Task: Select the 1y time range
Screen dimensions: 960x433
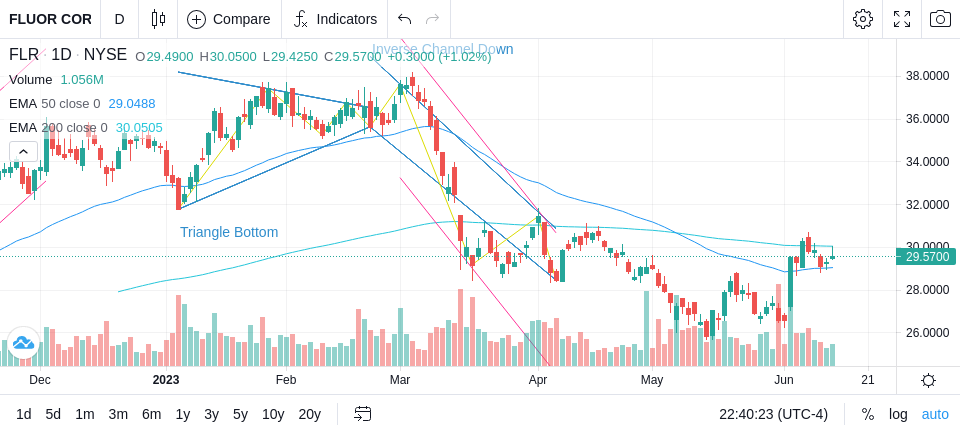Action: tap(182, 414)
